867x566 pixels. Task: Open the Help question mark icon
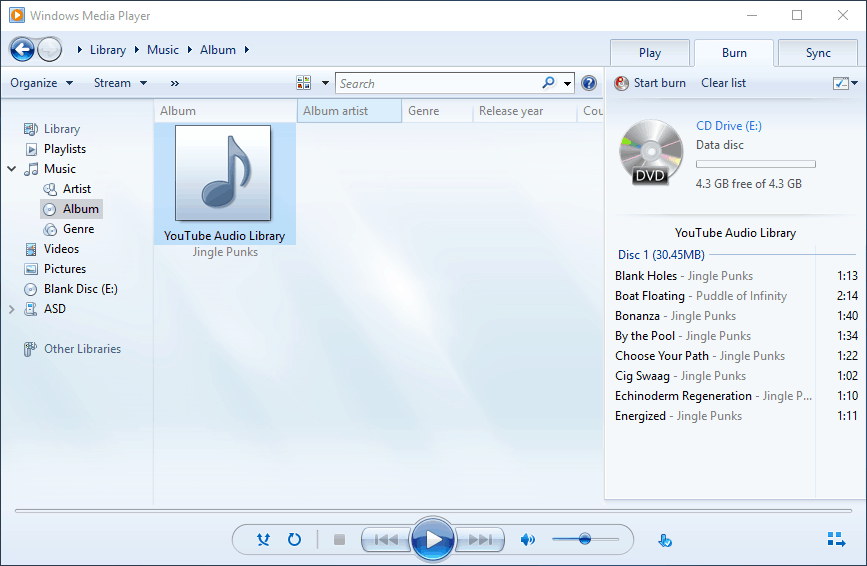[589, 83]
